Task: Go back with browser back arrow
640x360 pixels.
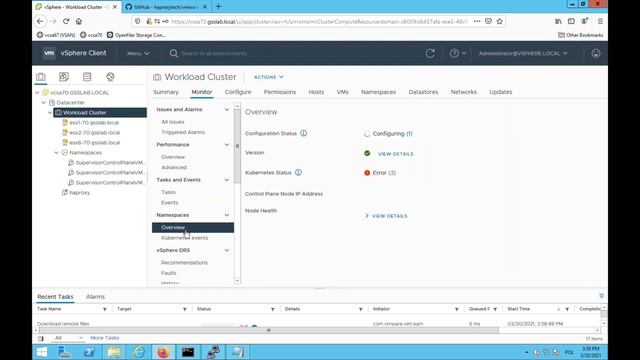Action: pyautogui.click(x=40, y=21)
